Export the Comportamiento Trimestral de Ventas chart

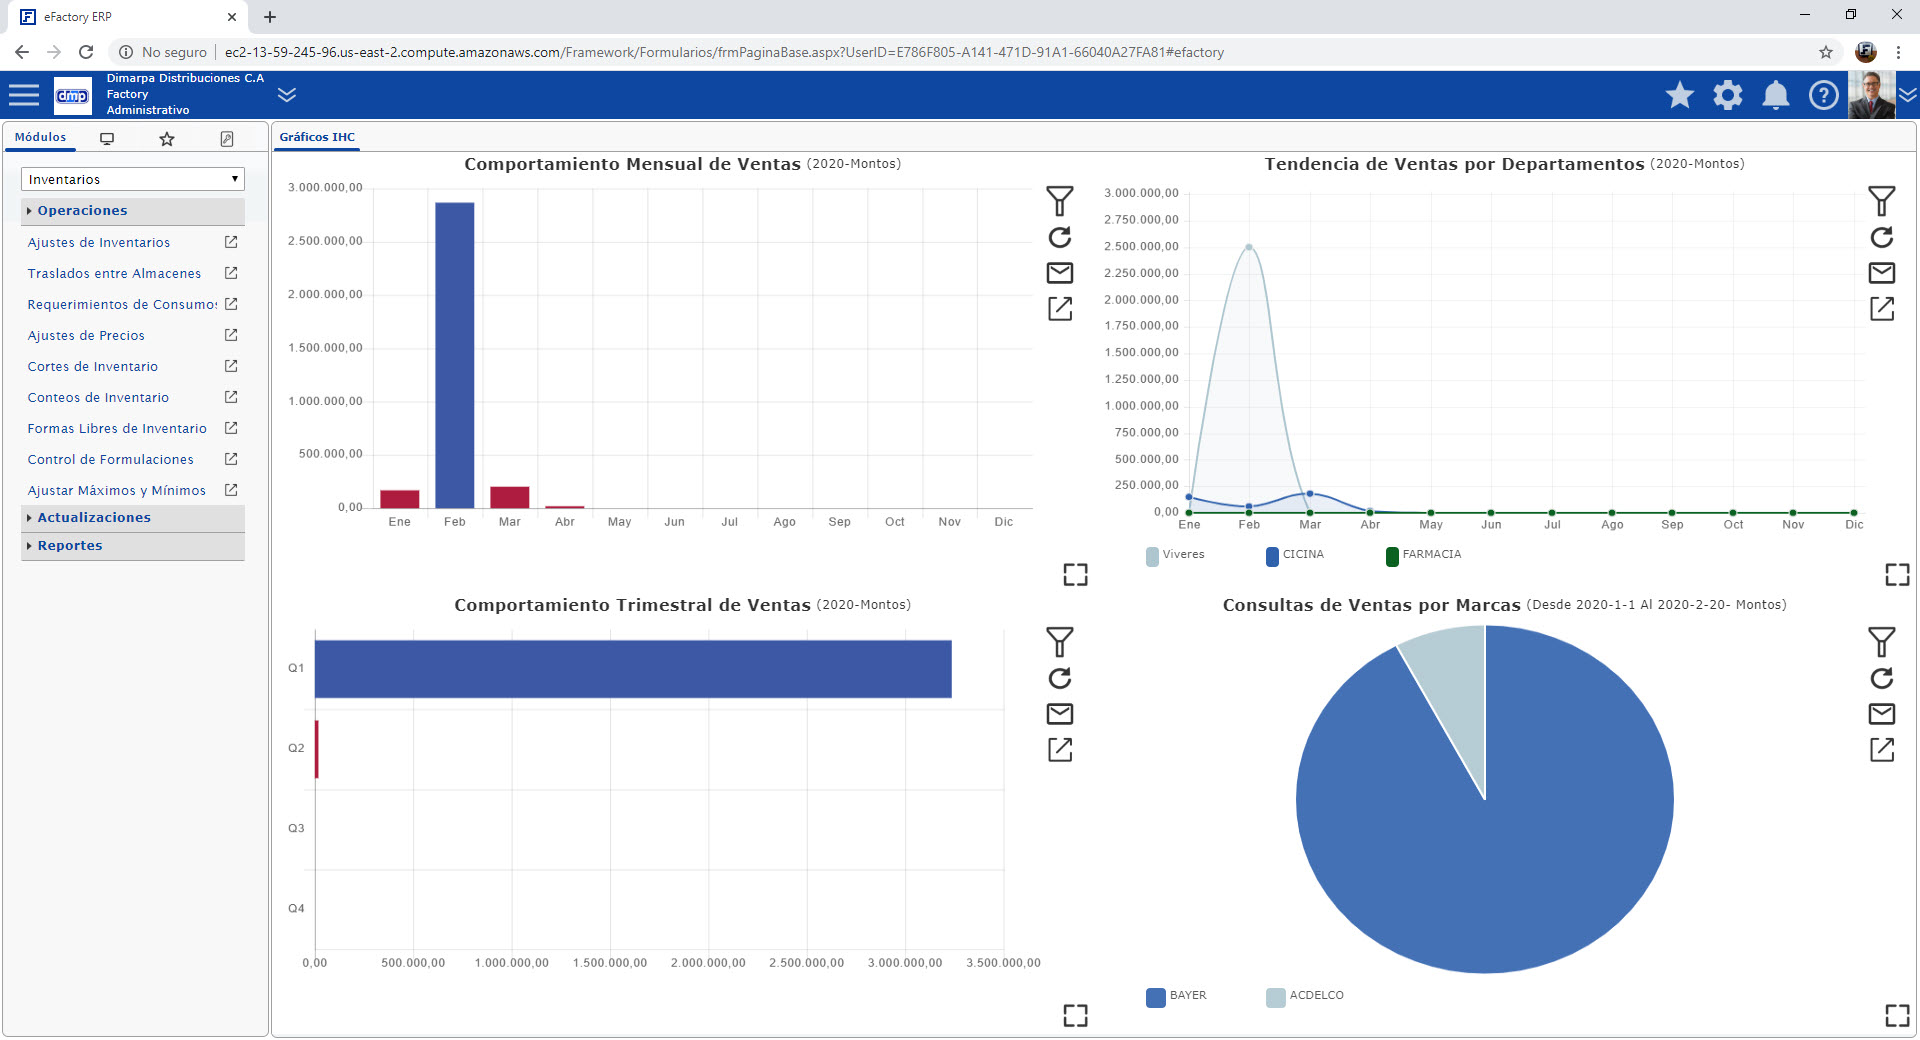coord(1060,749)
